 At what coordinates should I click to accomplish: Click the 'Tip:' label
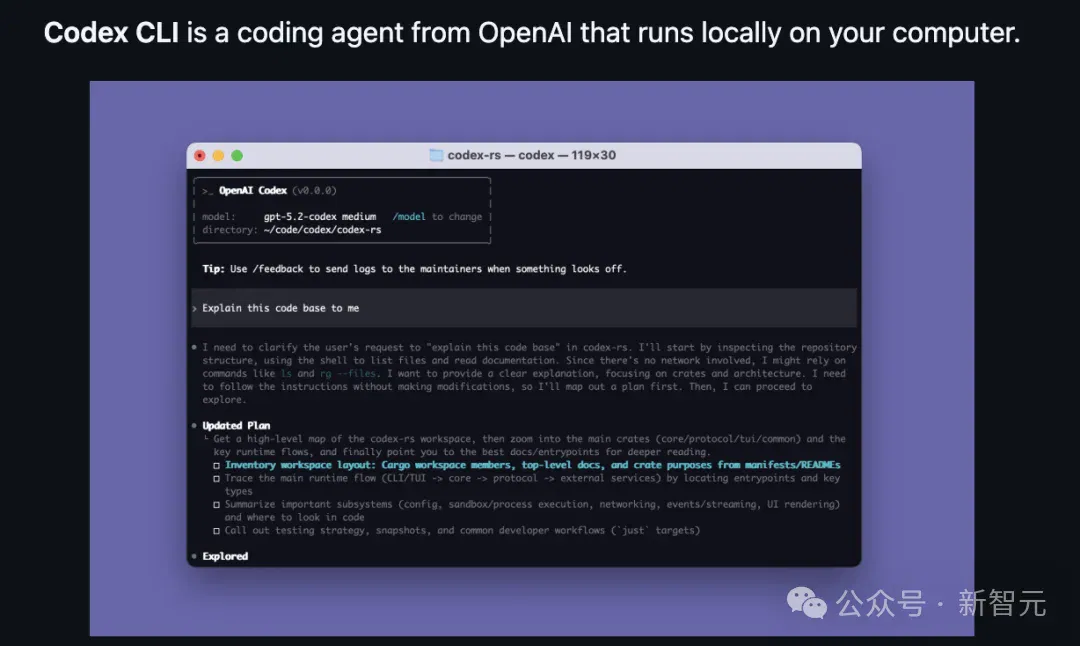(214, 269)
